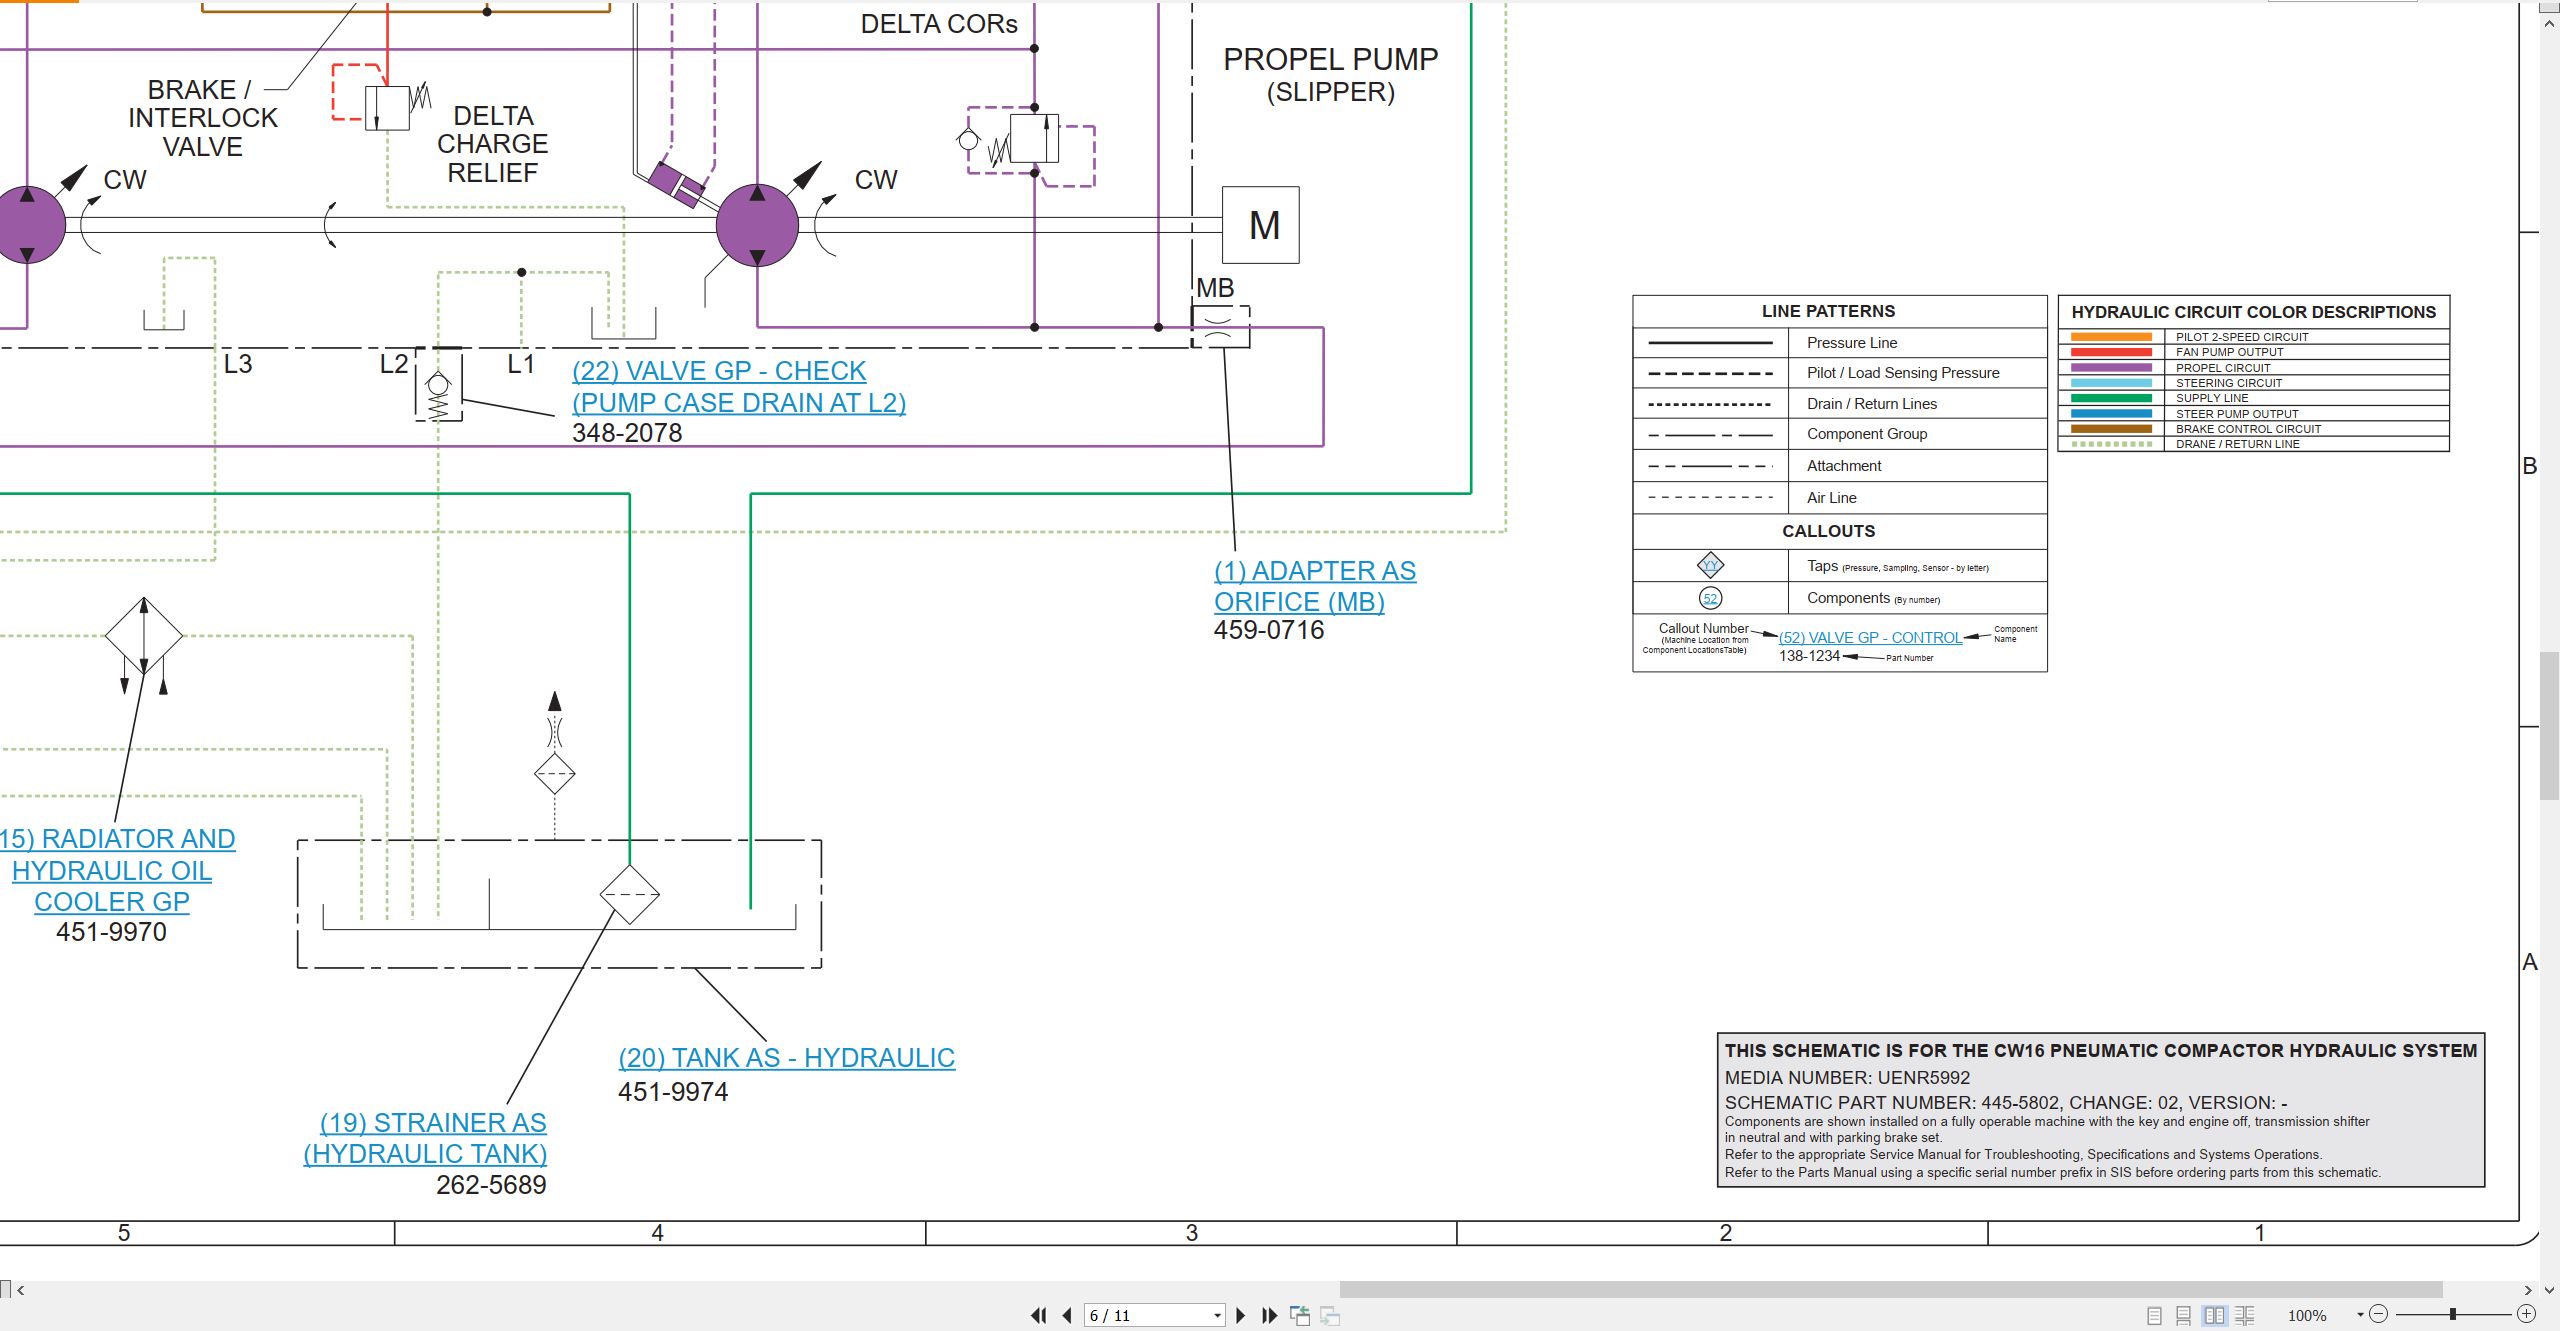Switch to continuous page layout
Screen dimensions: 2560x1331
2184,1315
